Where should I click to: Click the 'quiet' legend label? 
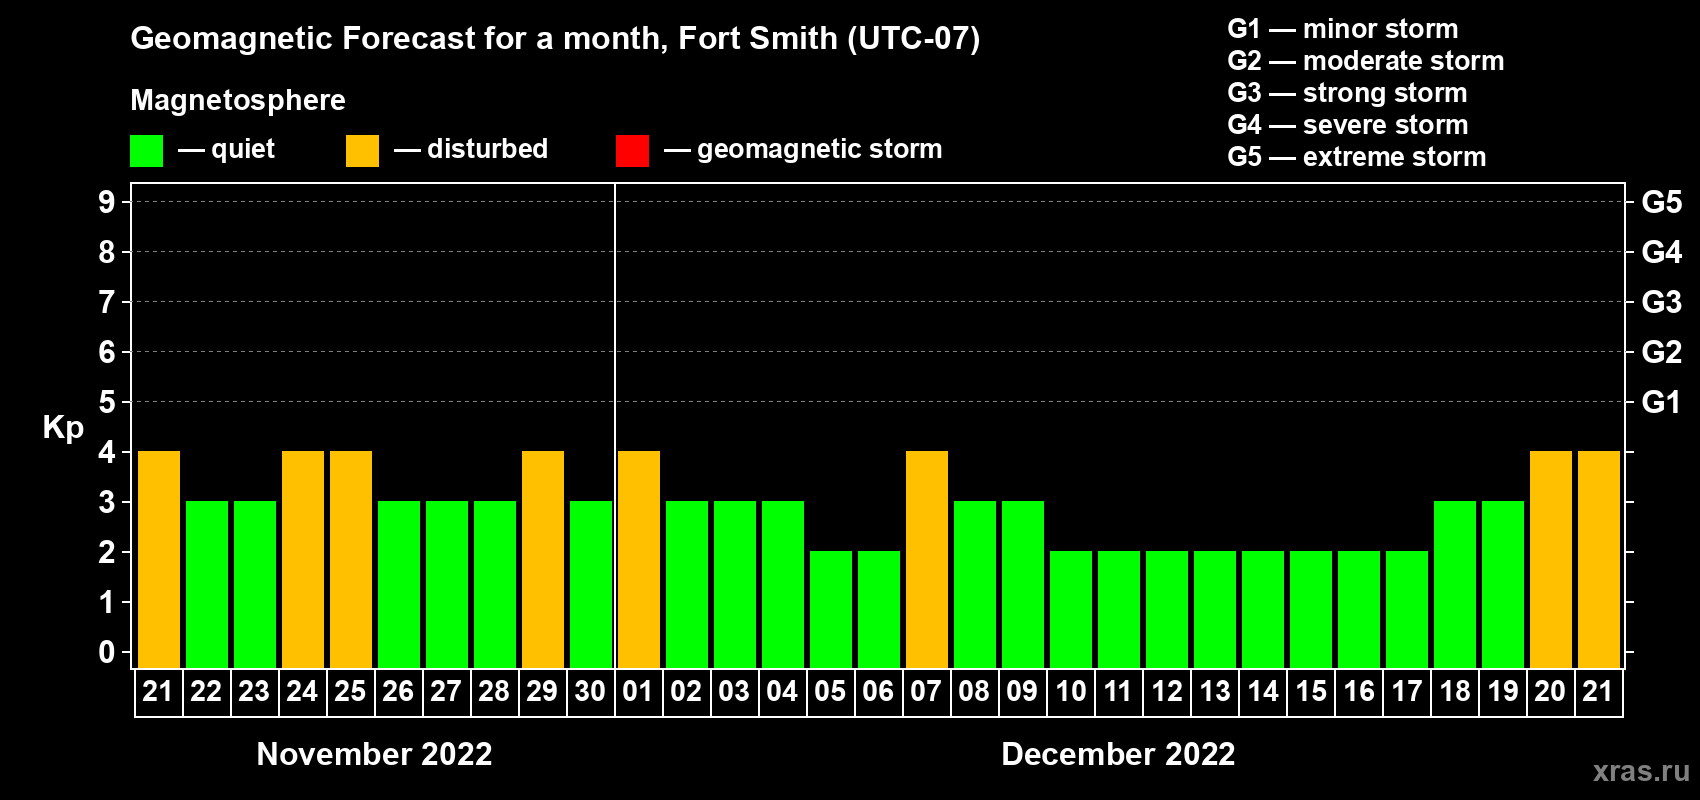coord(243,149)
